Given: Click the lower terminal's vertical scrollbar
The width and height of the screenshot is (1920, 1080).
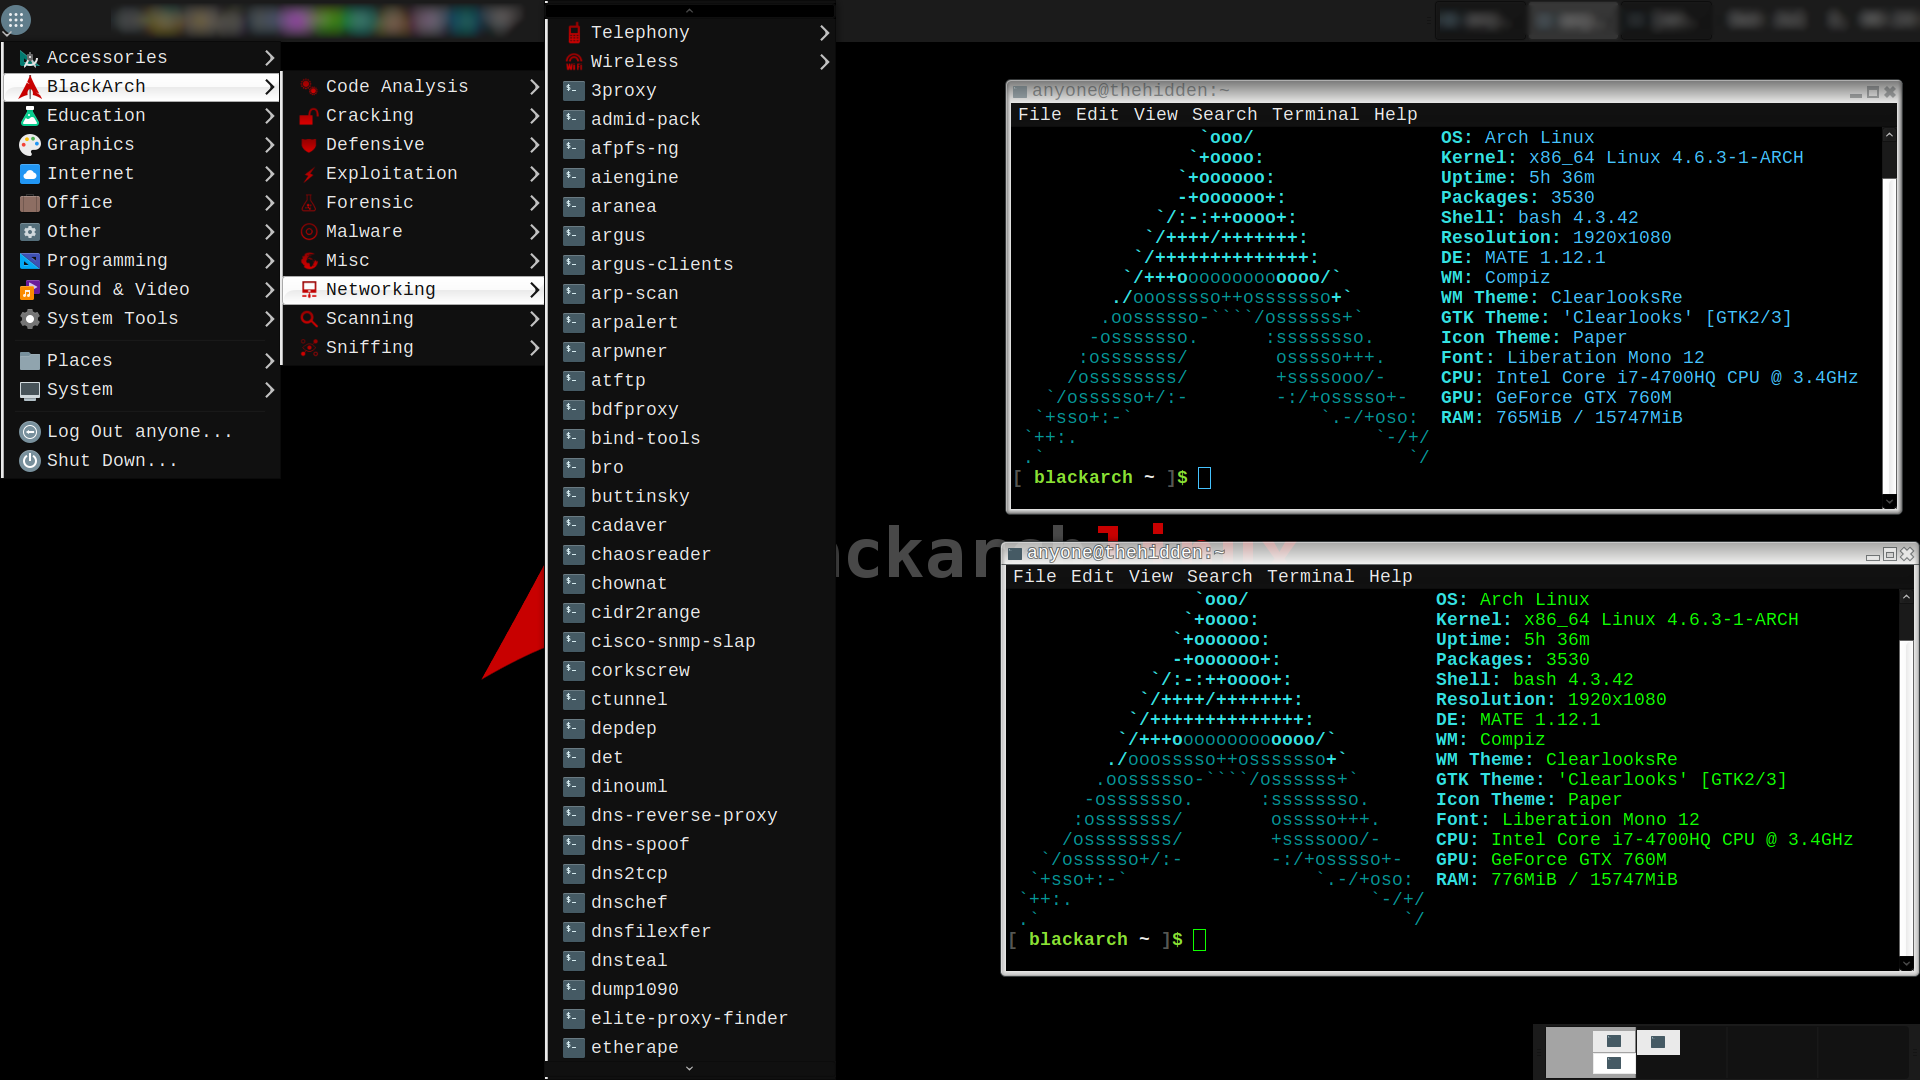Looking at the screenshot, I should tap(1906, 796).
